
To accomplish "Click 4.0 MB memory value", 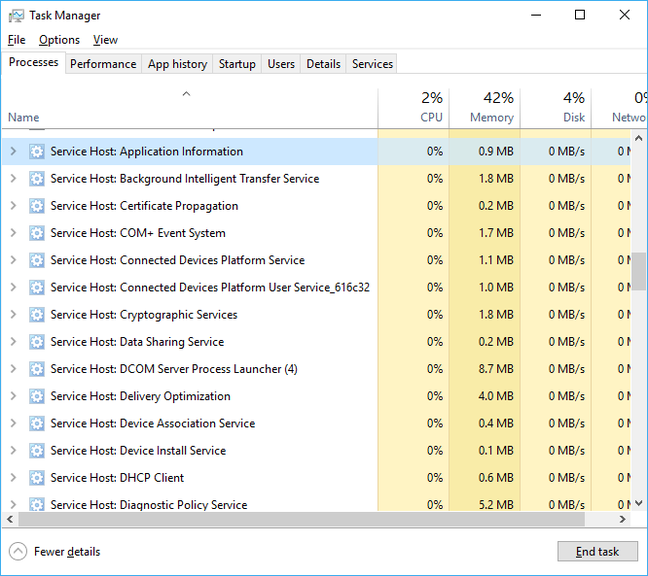I will 496,396.
